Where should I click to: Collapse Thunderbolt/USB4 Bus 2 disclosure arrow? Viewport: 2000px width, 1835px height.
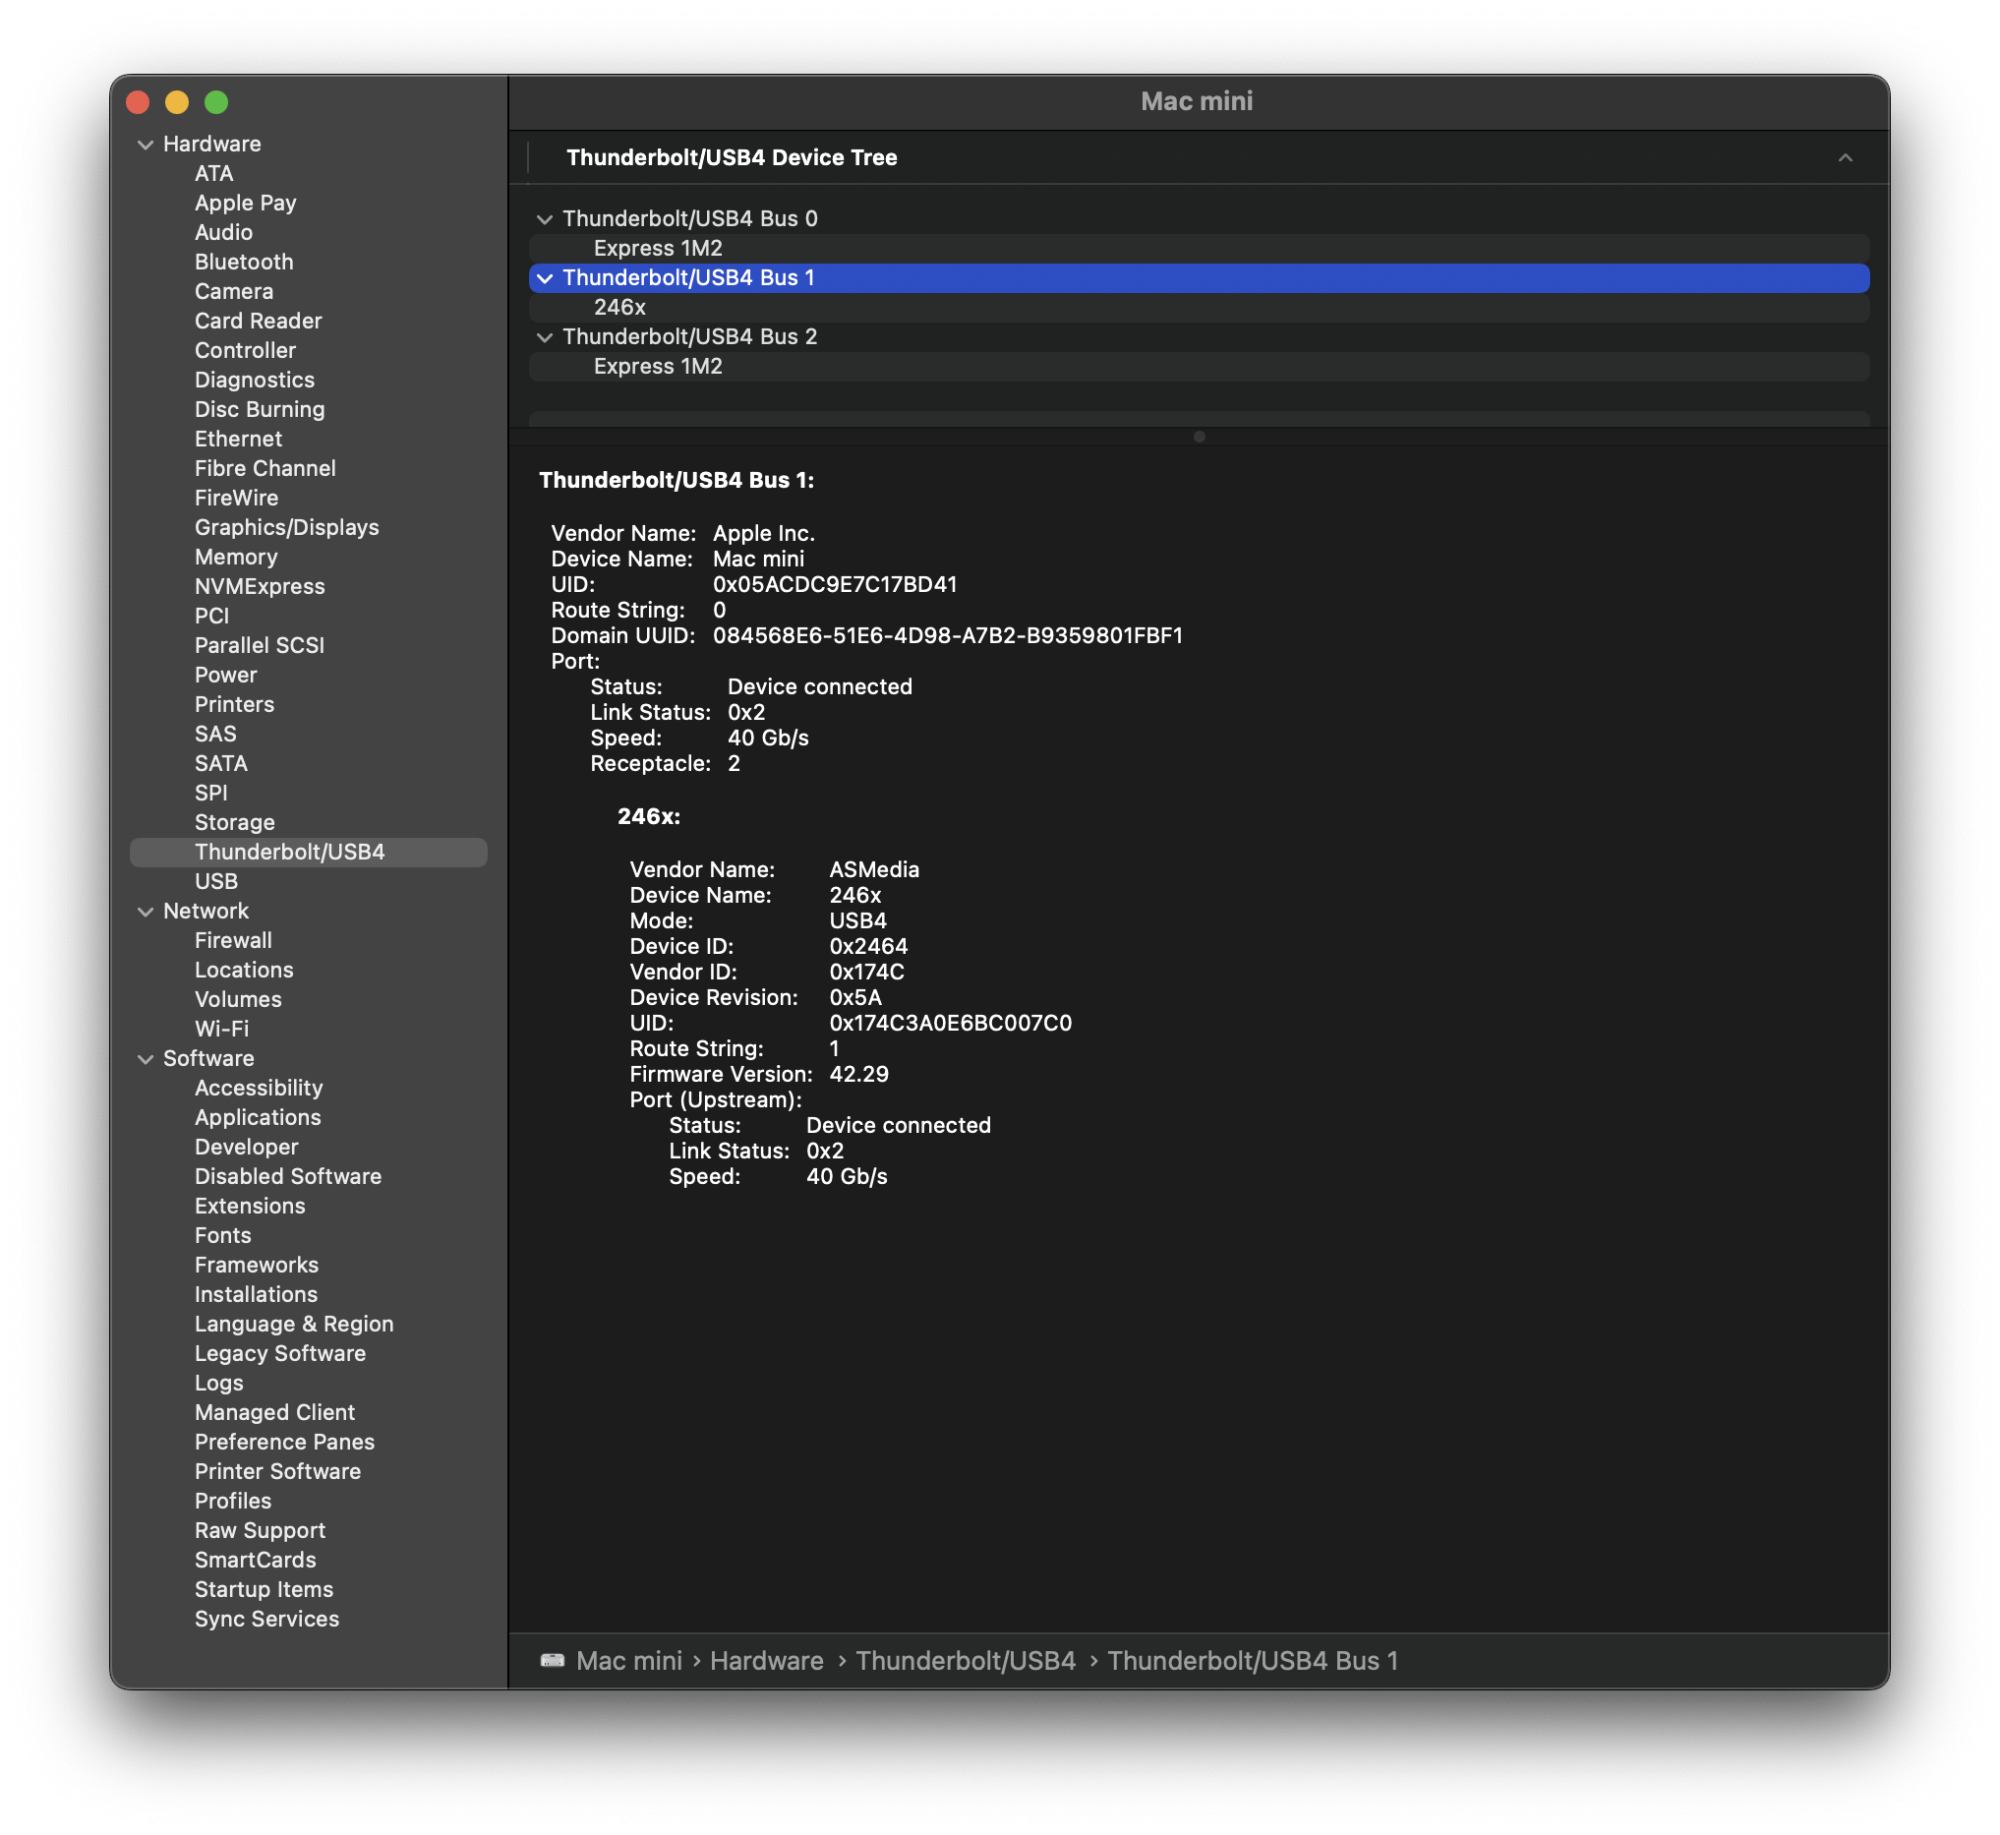(x=545, y=337)
